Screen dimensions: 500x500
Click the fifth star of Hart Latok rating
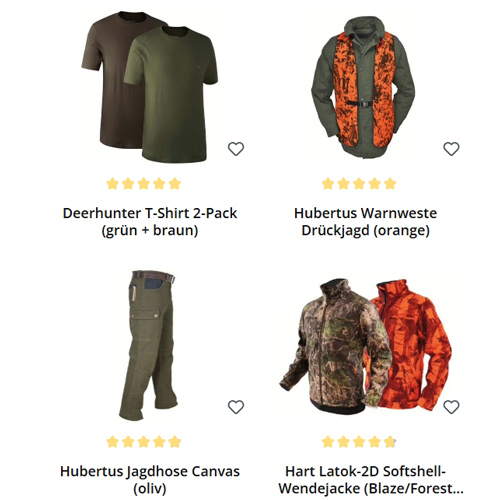(390, 442)
